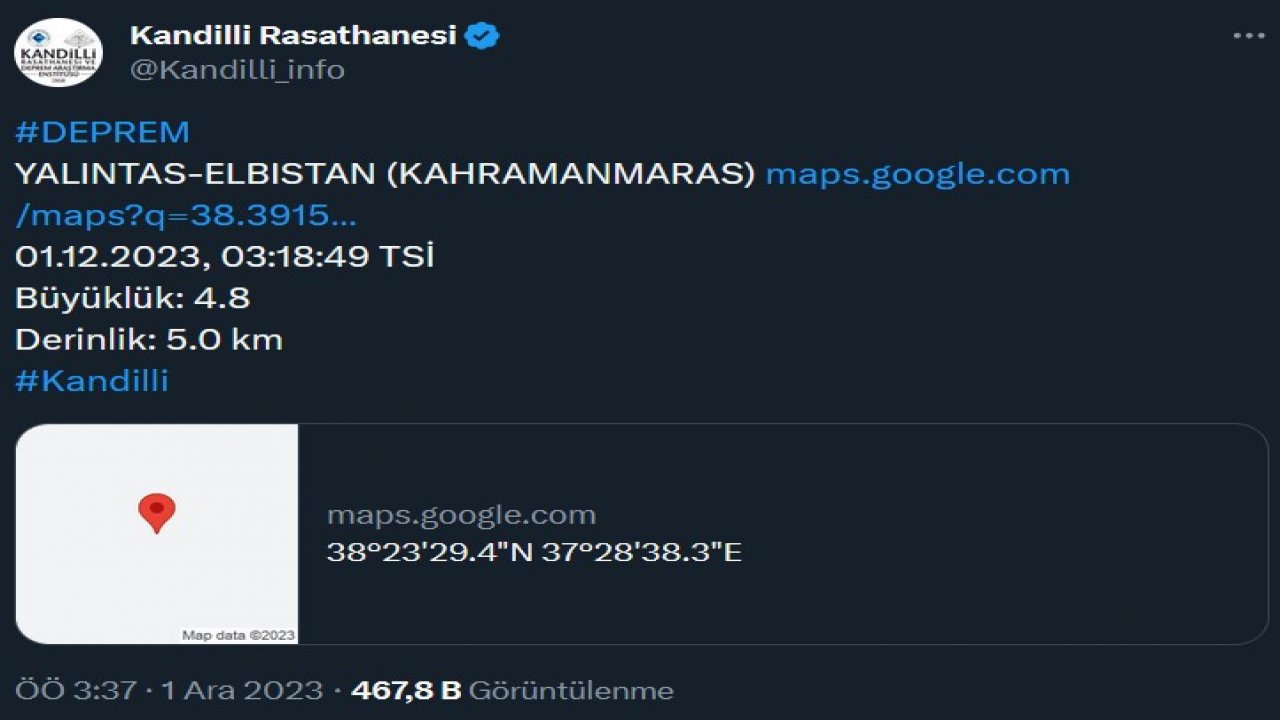Click the #Kandilli hashtag

pos(93,380)
